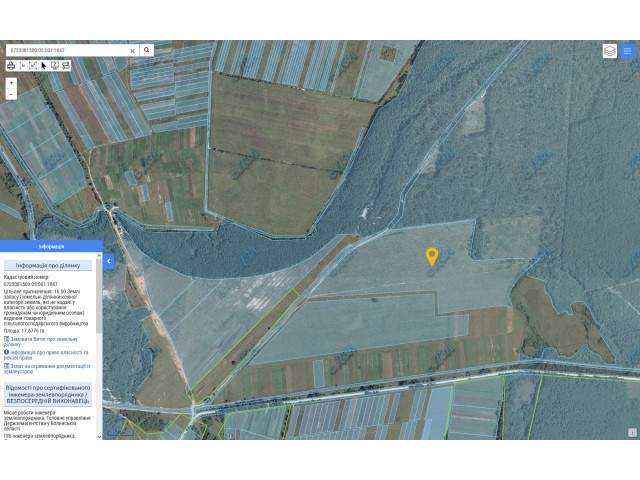
Task: Click the Інформація panel header tab
Action: (x=51, y=247)
